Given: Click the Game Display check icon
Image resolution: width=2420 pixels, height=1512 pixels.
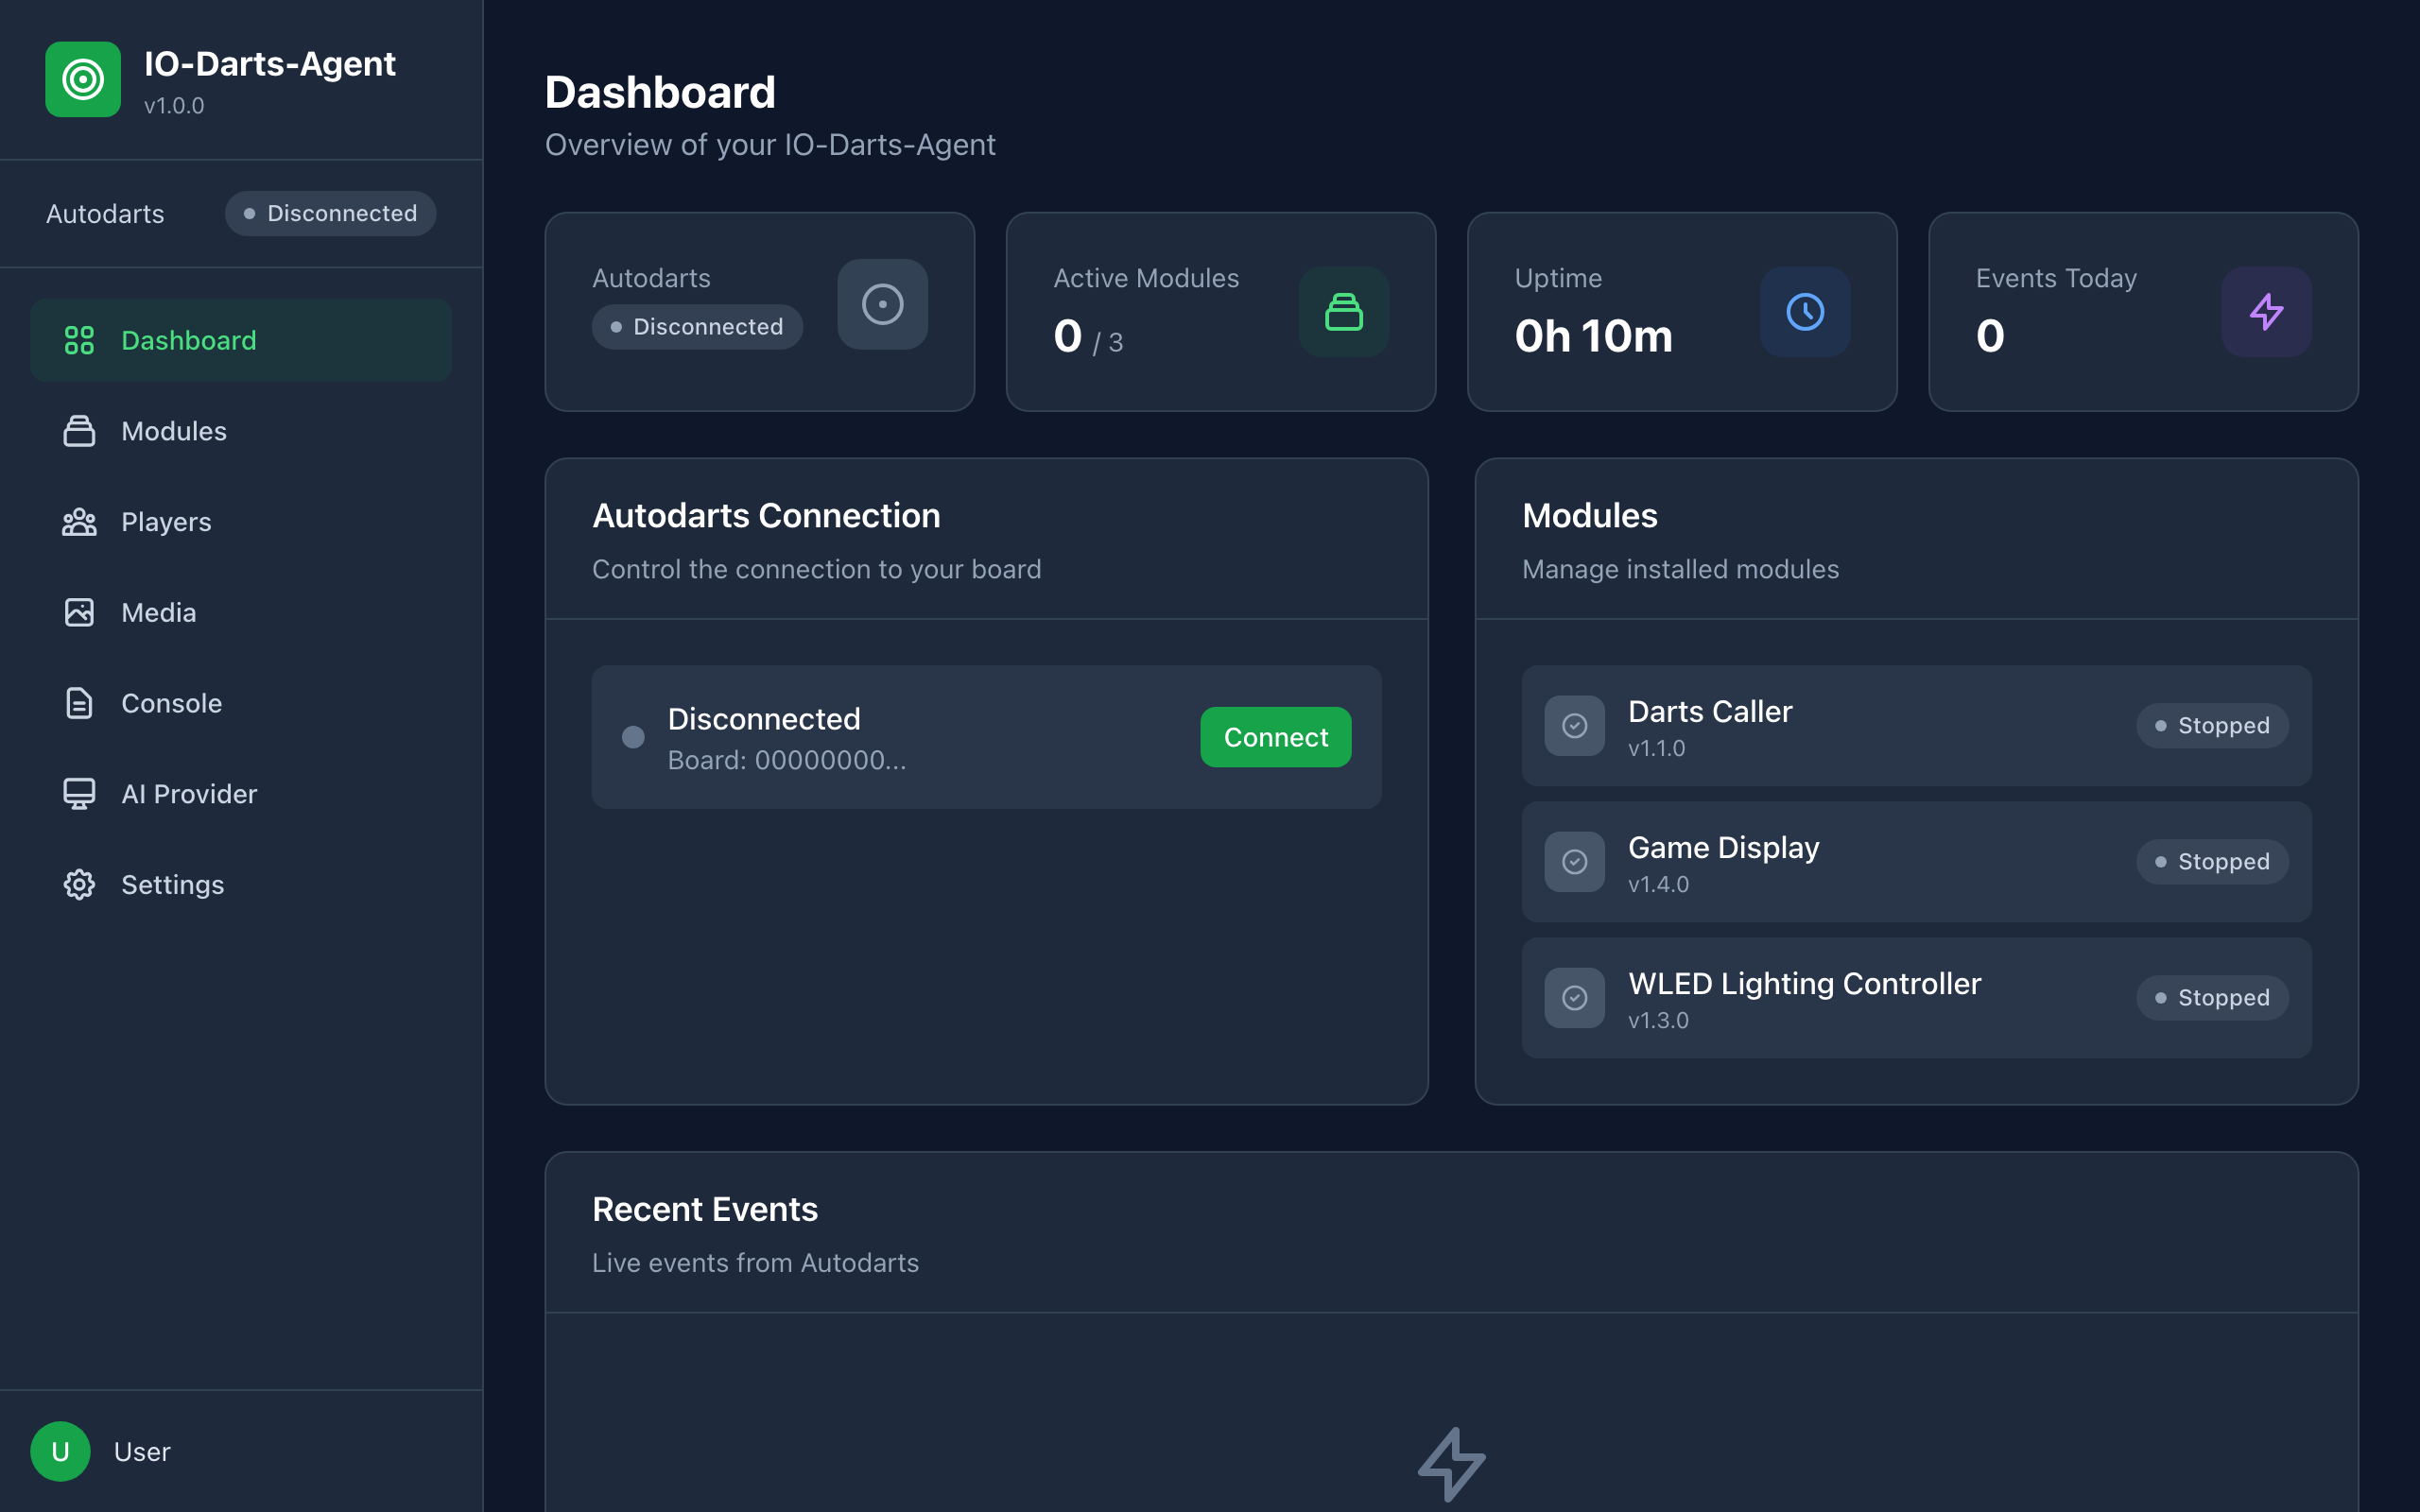Looking at the screenshot, I should (x=1575, y=862).
